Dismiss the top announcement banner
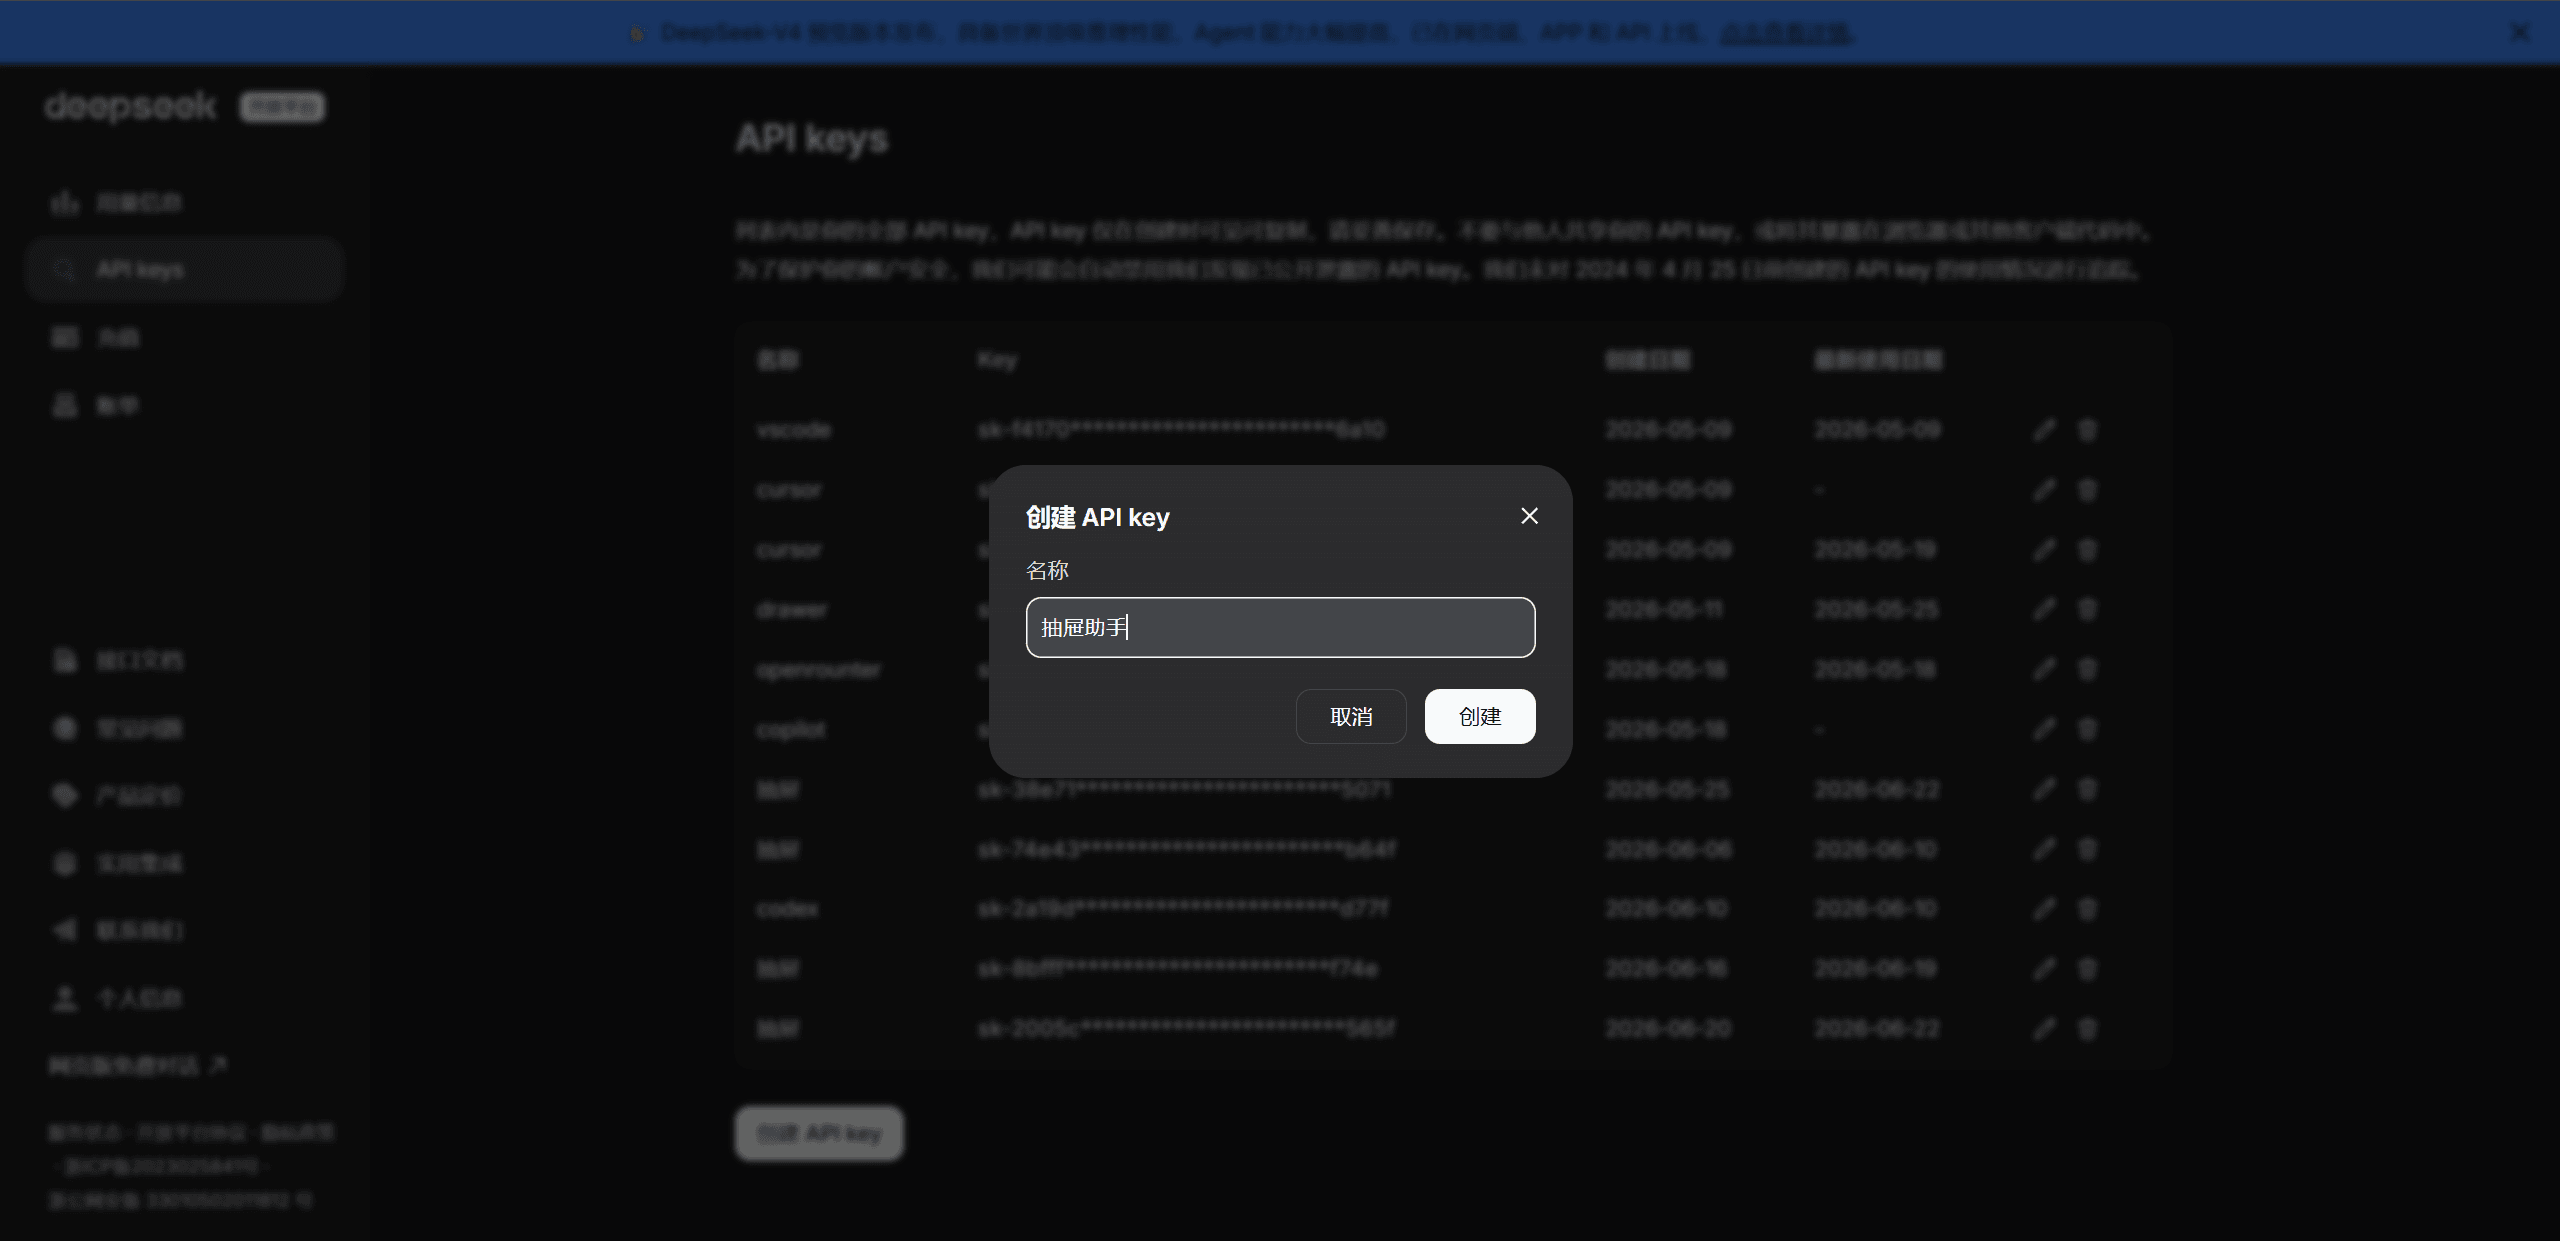Viewport: 2560px width, 1241px height. click(x=2520, y=33)
